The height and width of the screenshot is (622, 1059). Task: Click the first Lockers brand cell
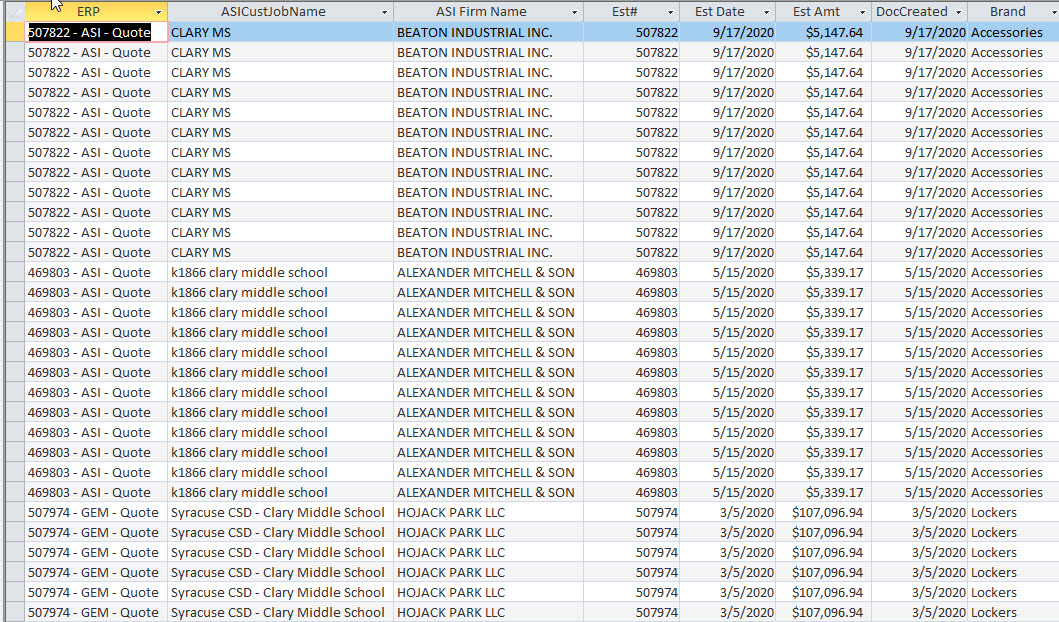pos(1013,513)
